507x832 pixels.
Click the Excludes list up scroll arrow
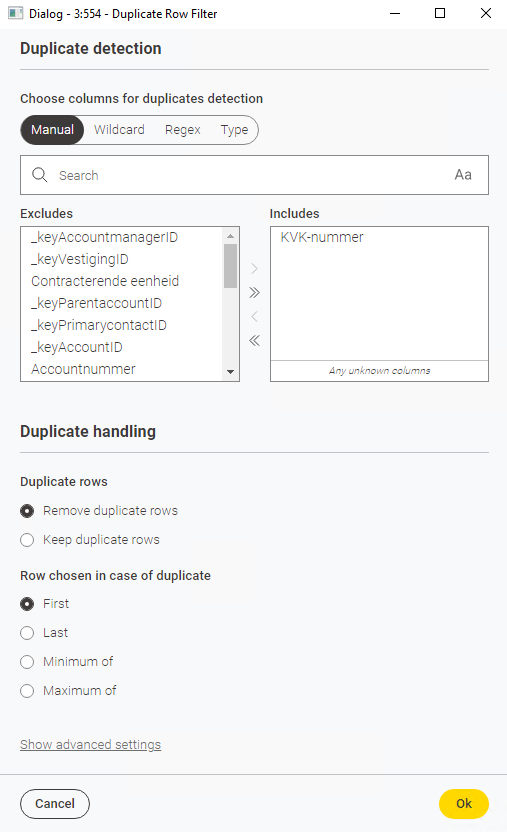[x=230, y=236]
